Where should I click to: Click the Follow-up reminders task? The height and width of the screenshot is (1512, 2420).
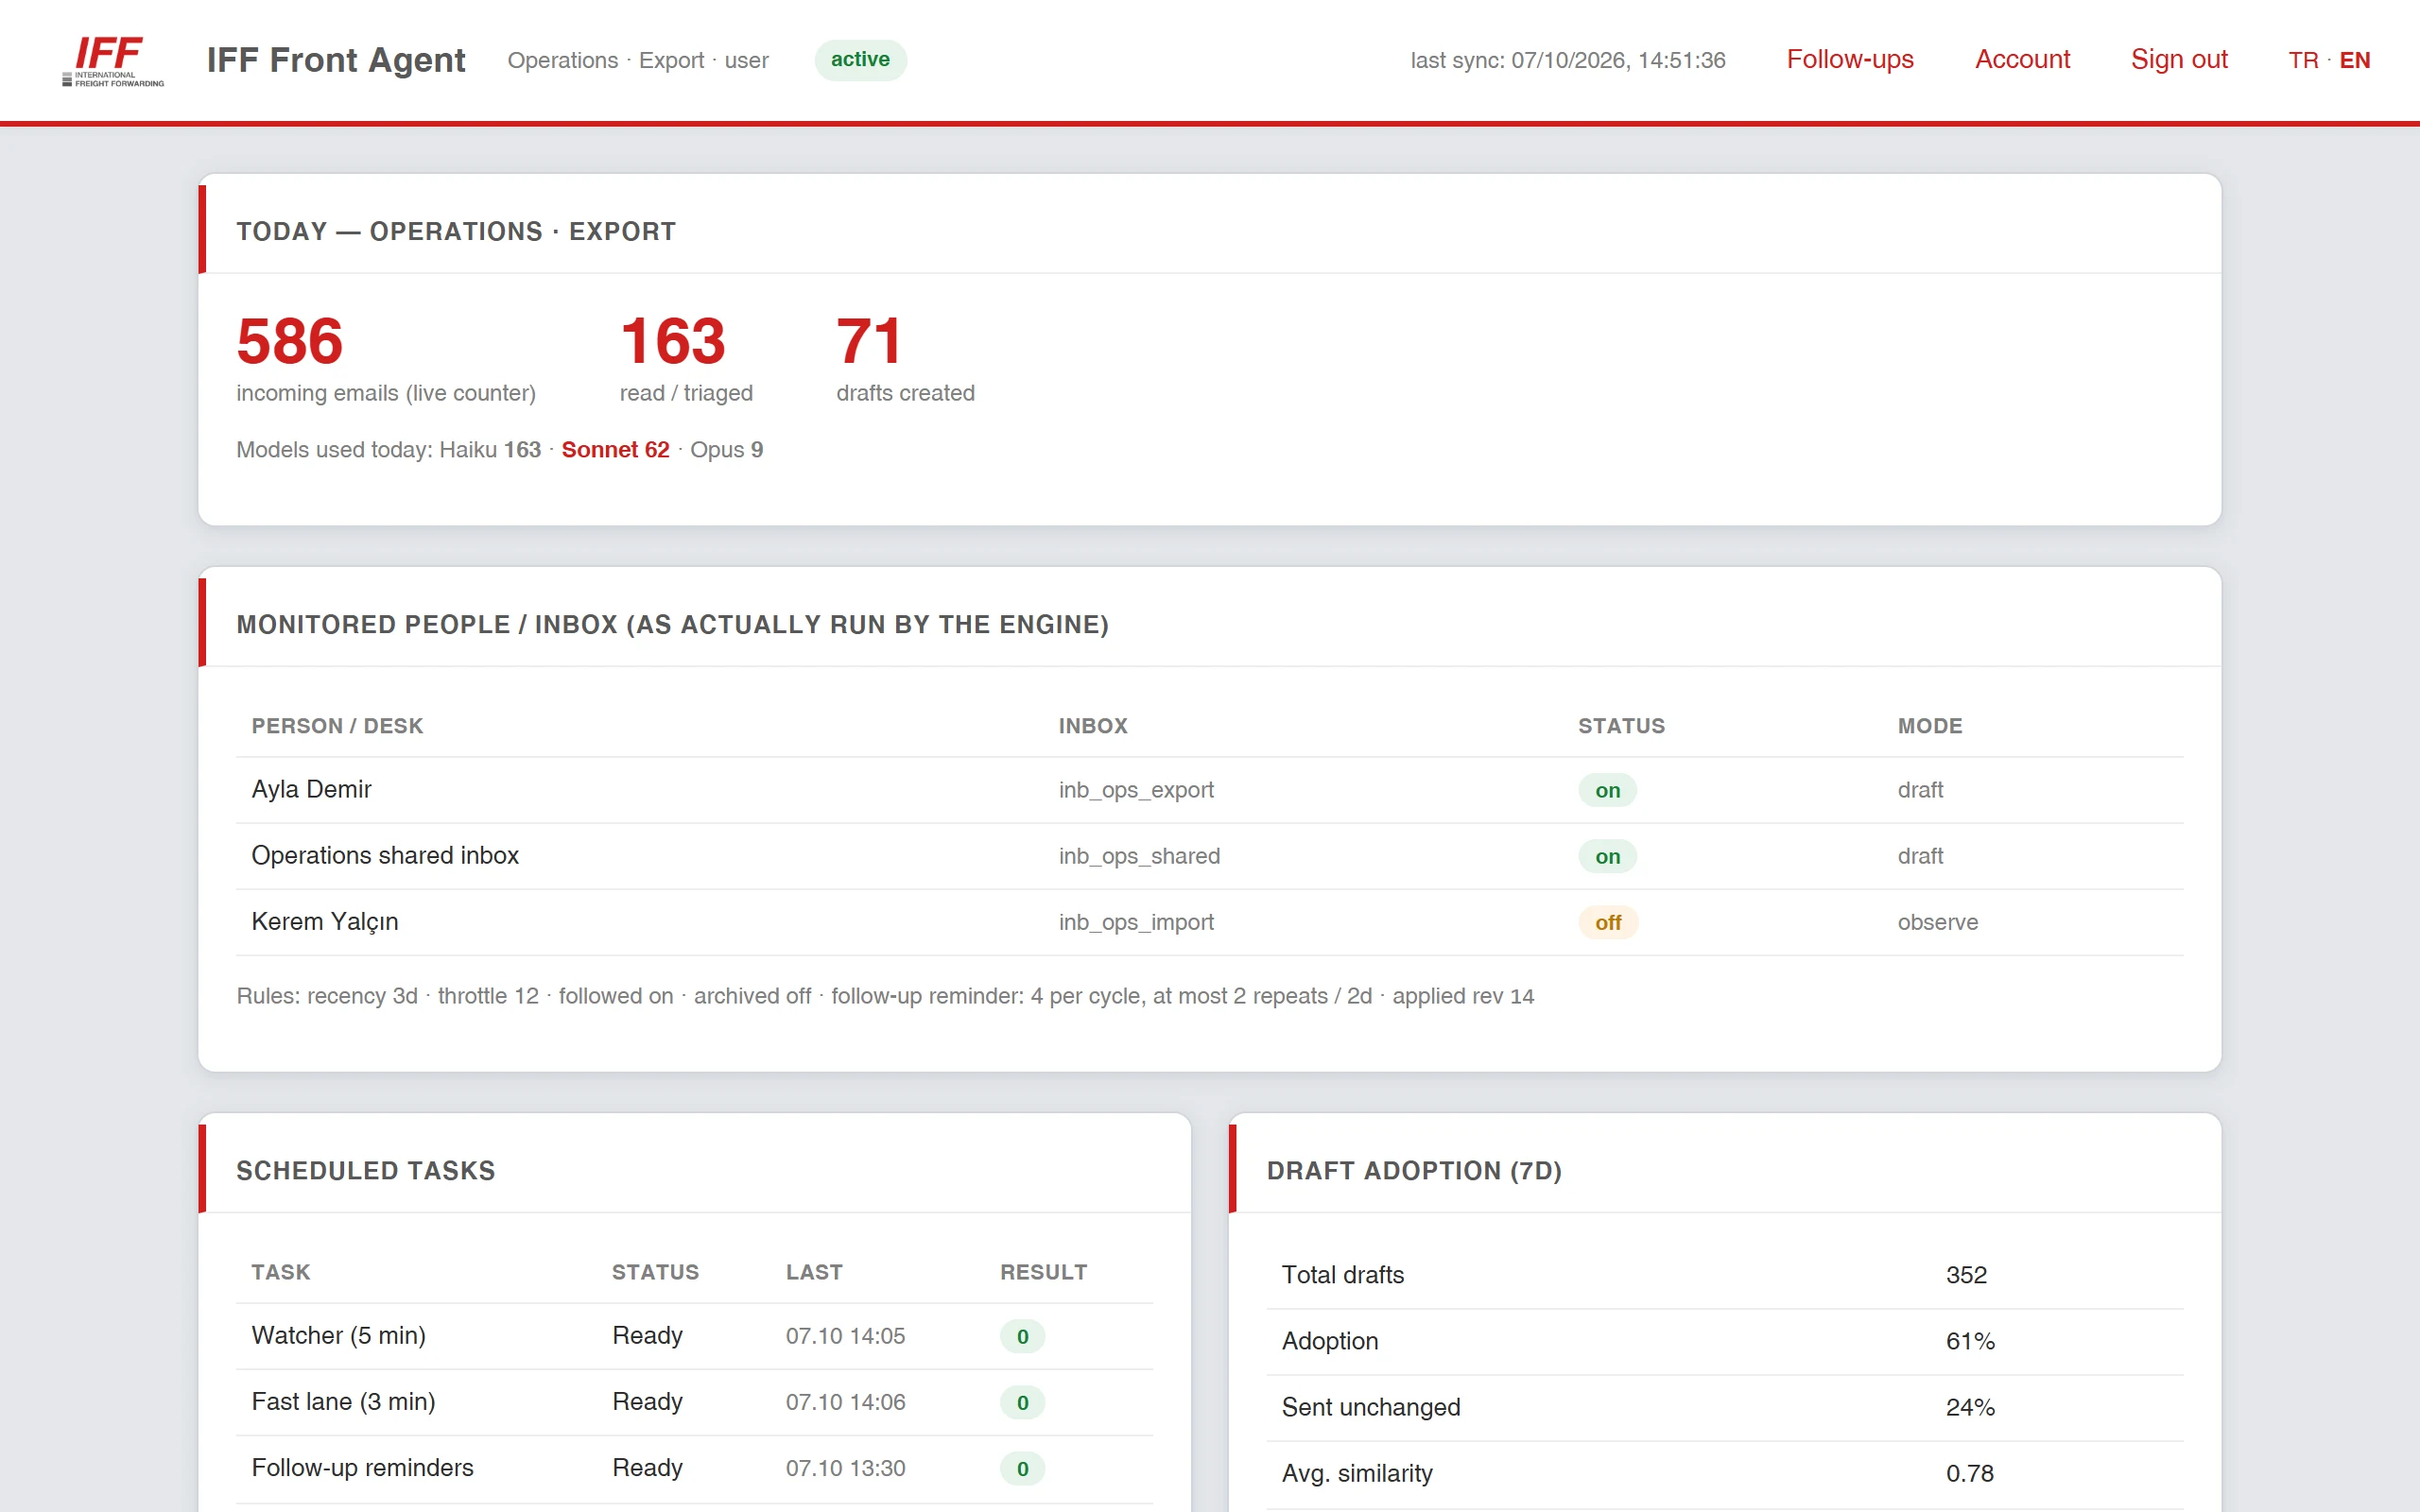[363, 1467]
